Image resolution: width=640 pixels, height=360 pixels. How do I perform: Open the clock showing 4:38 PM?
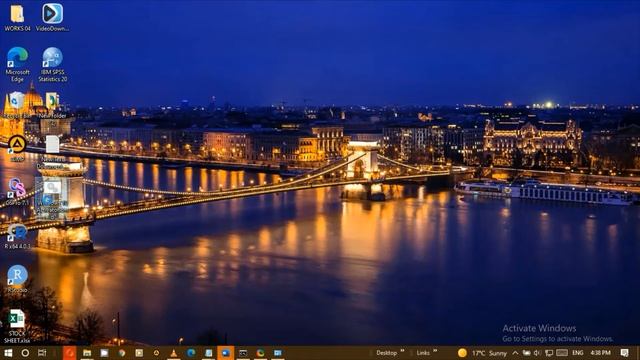pyautogui.click(x=600, y=353)
